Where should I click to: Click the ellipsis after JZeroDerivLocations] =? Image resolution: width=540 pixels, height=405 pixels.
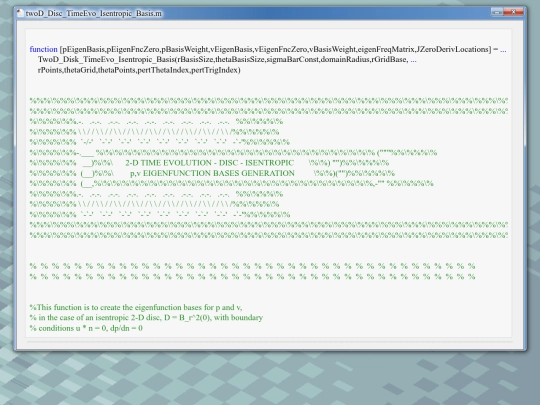point(503,50)
